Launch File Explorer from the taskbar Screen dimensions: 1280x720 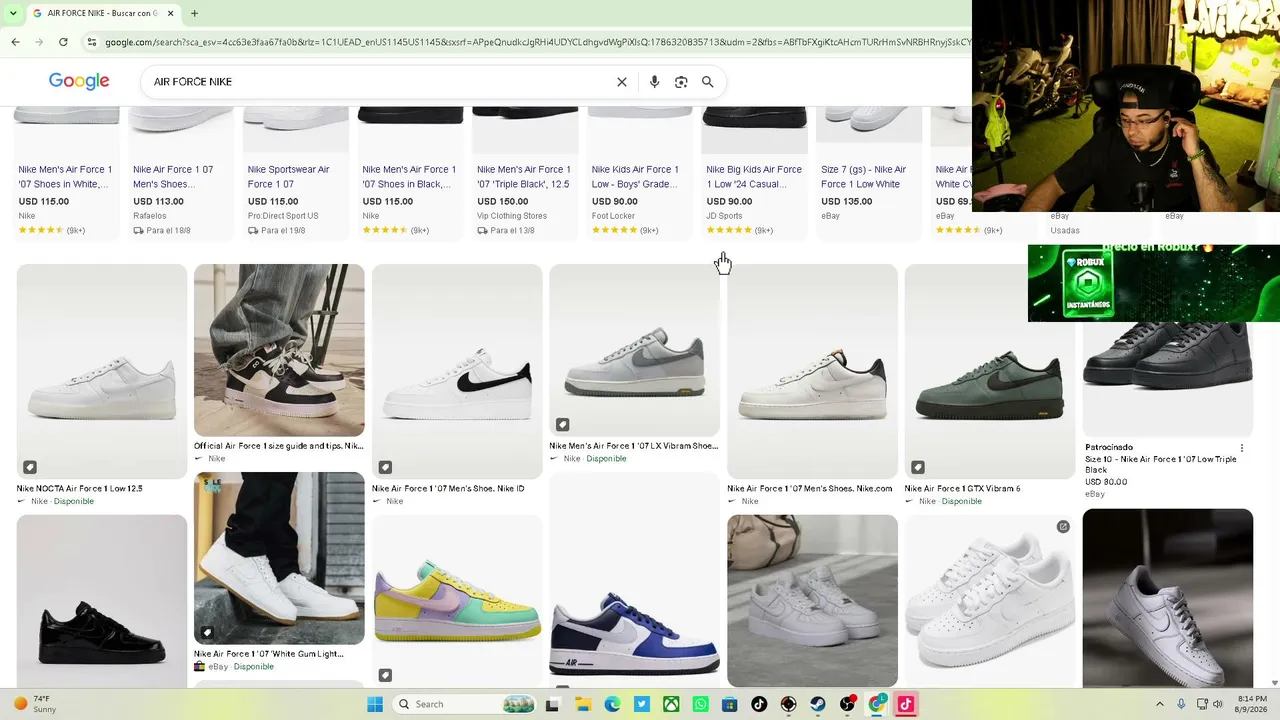click(x=582, y=704)
